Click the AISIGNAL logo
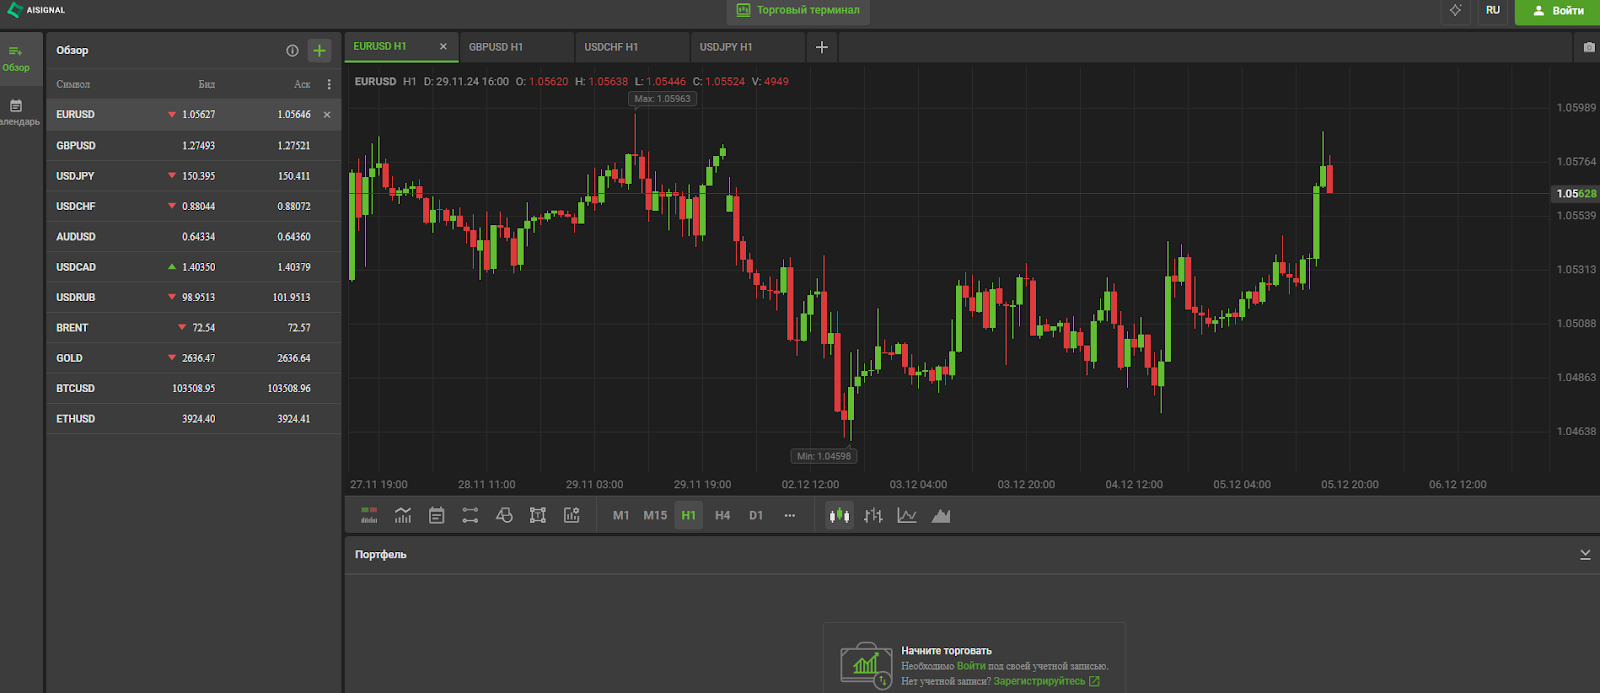Viewport: 1600px width, 693px height. point(36,10)
